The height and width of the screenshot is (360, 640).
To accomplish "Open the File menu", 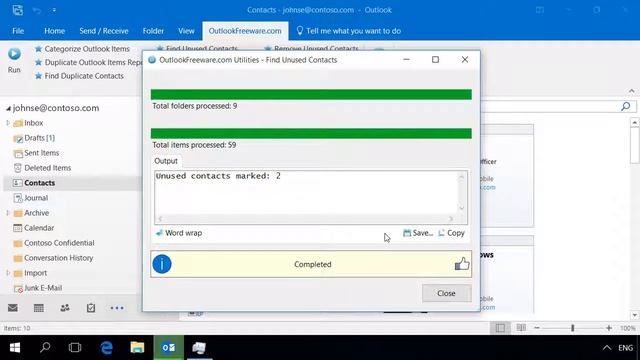I will (18, 31).
